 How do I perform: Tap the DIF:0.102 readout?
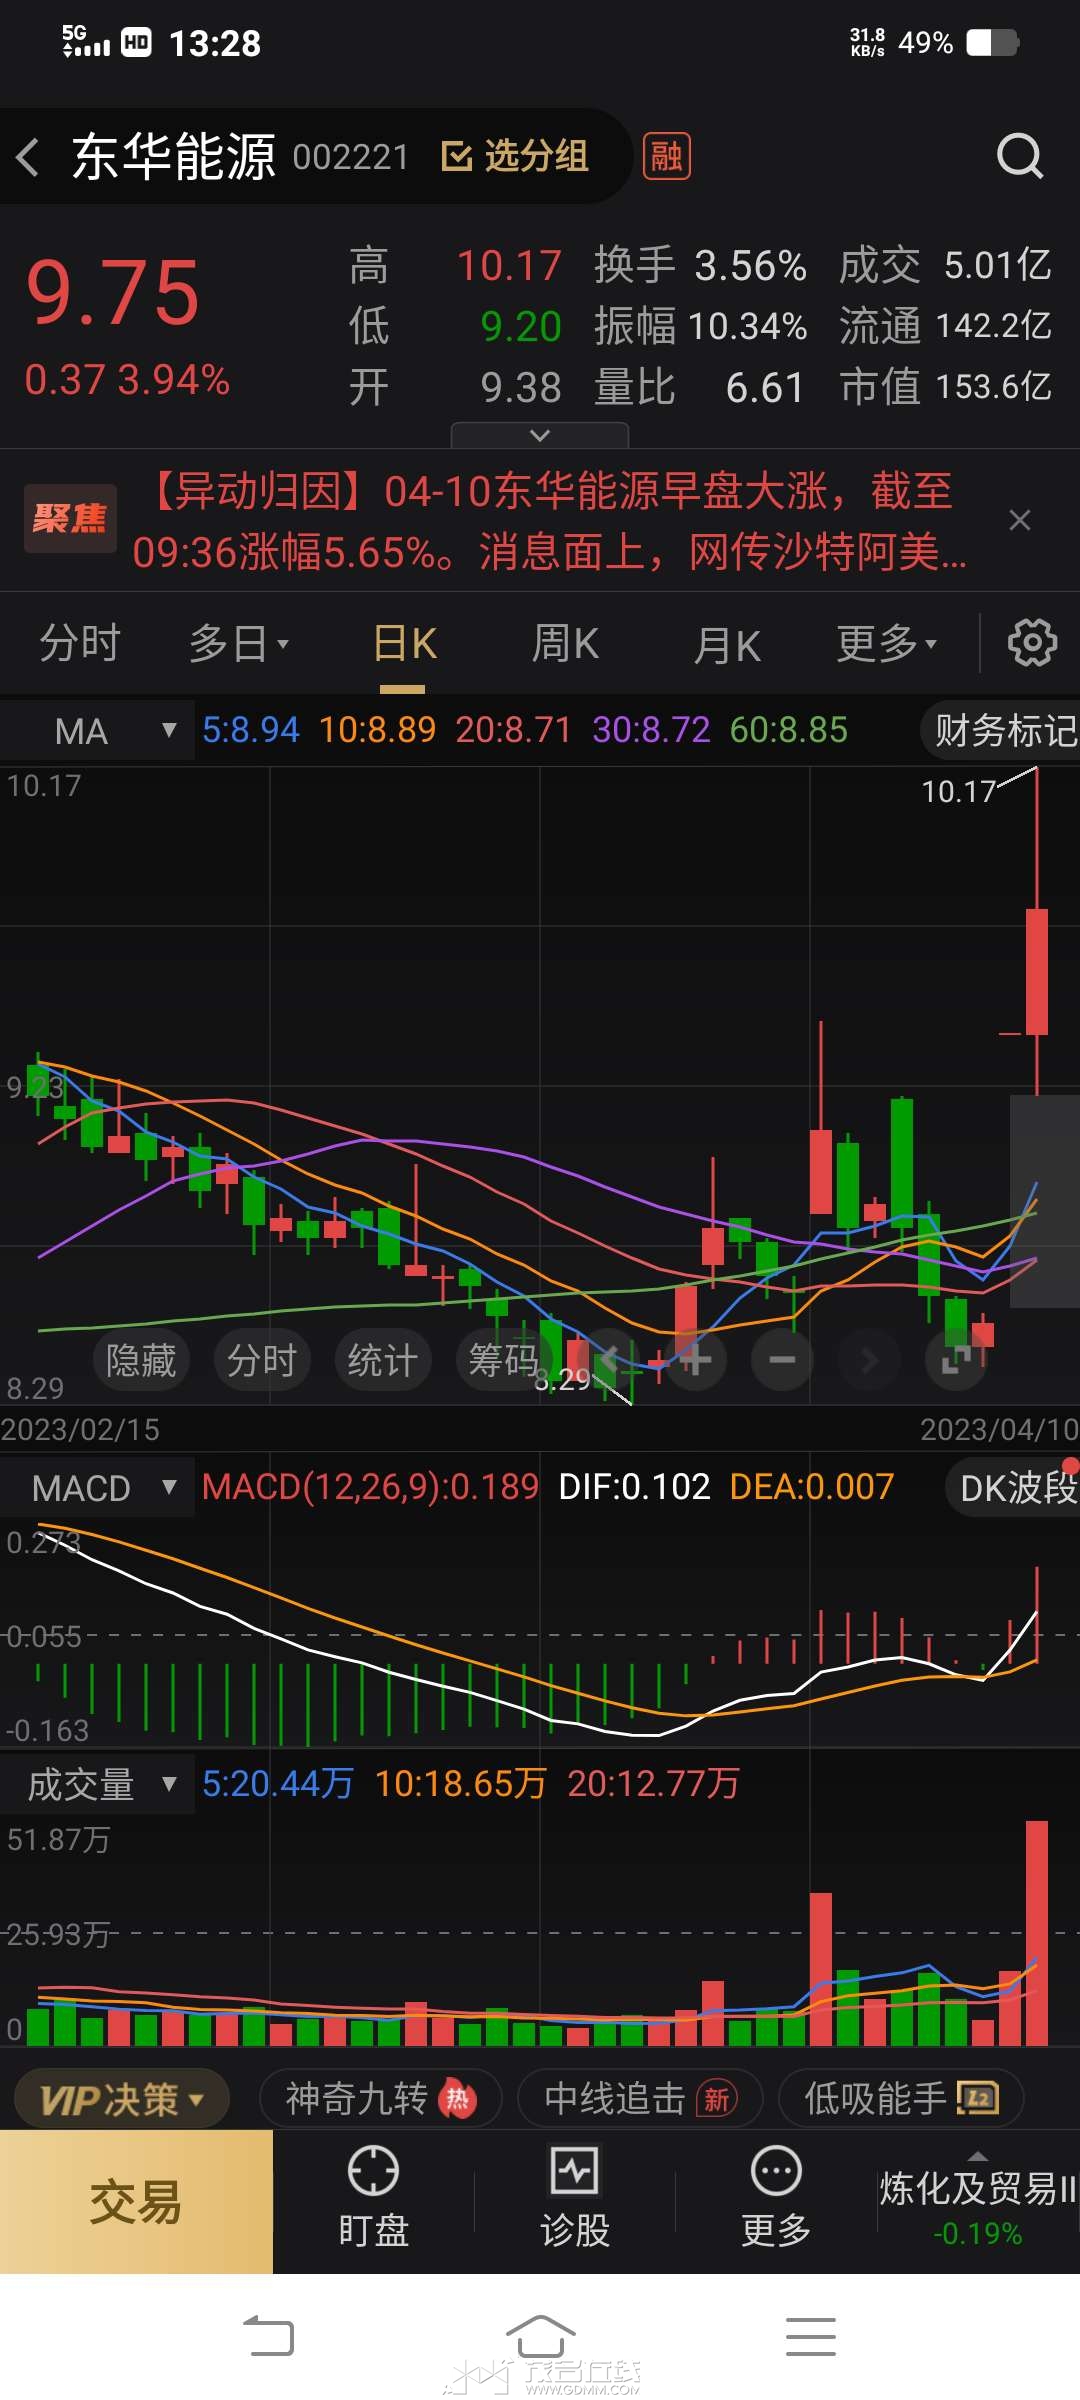point(634,1487)
